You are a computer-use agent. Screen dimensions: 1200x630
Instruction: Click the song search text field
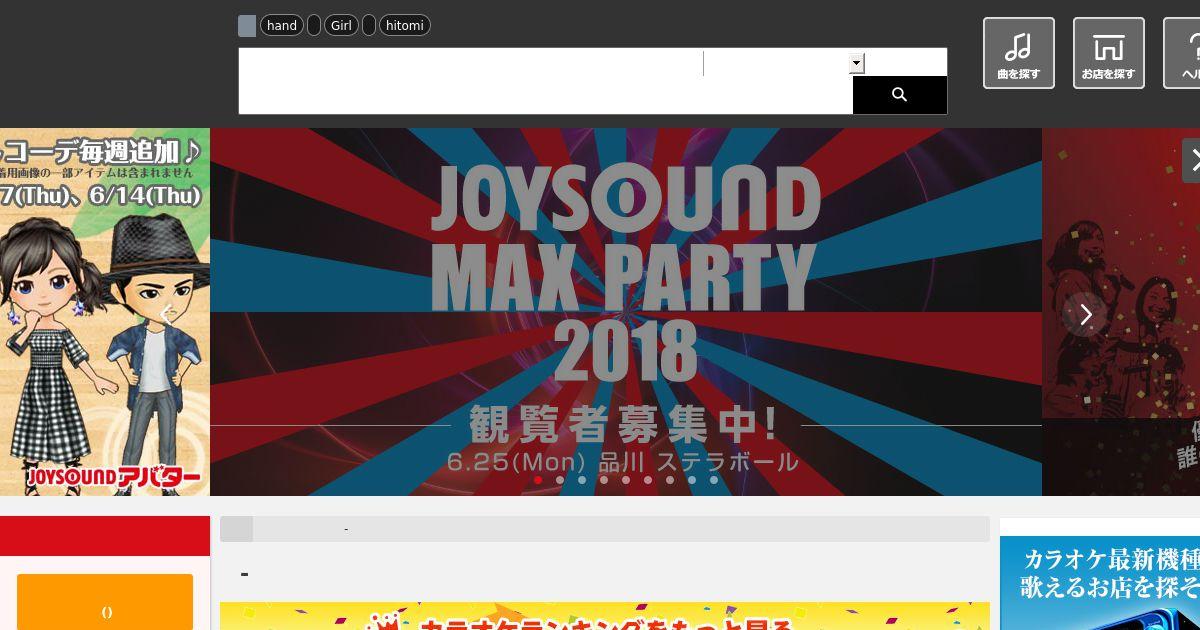[471, 64]
